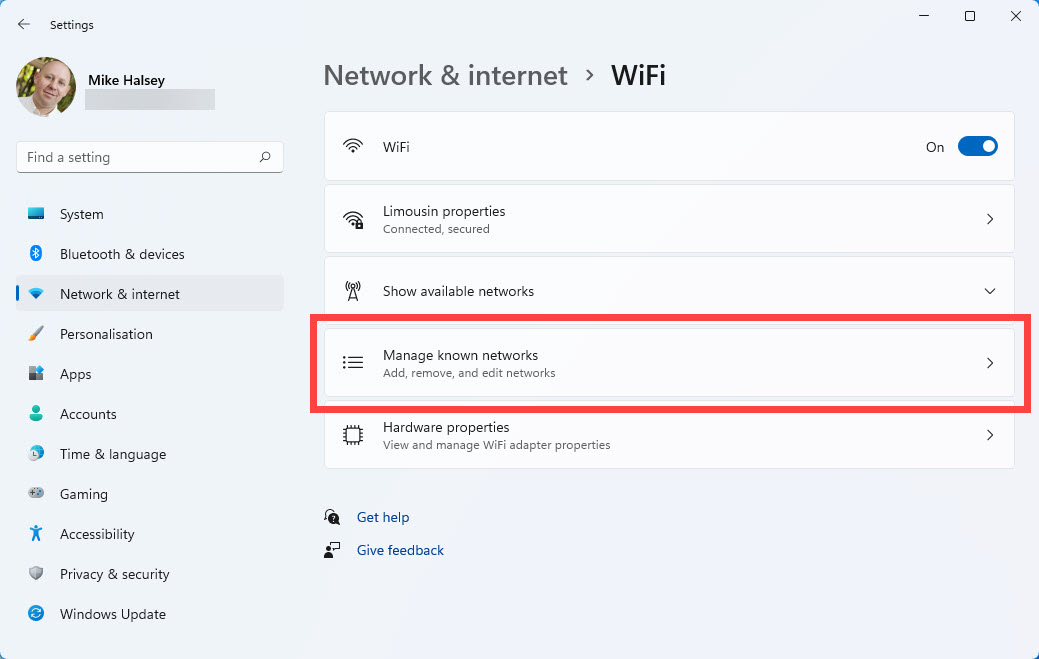
Task: Click the Gaming controller icon in sidebar
Action: [x=36, y=494]
